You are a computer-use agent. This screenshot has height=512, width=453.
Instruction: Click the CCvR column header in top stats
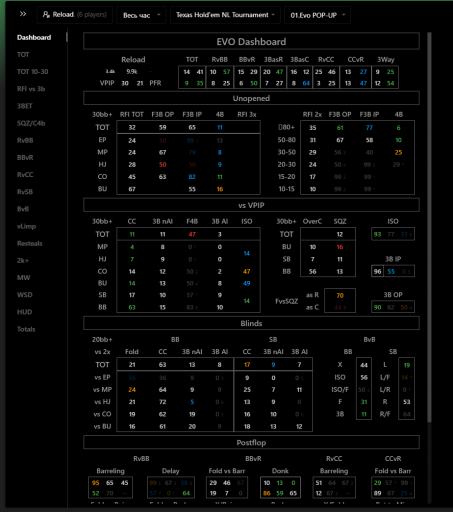tap(356, 60)
